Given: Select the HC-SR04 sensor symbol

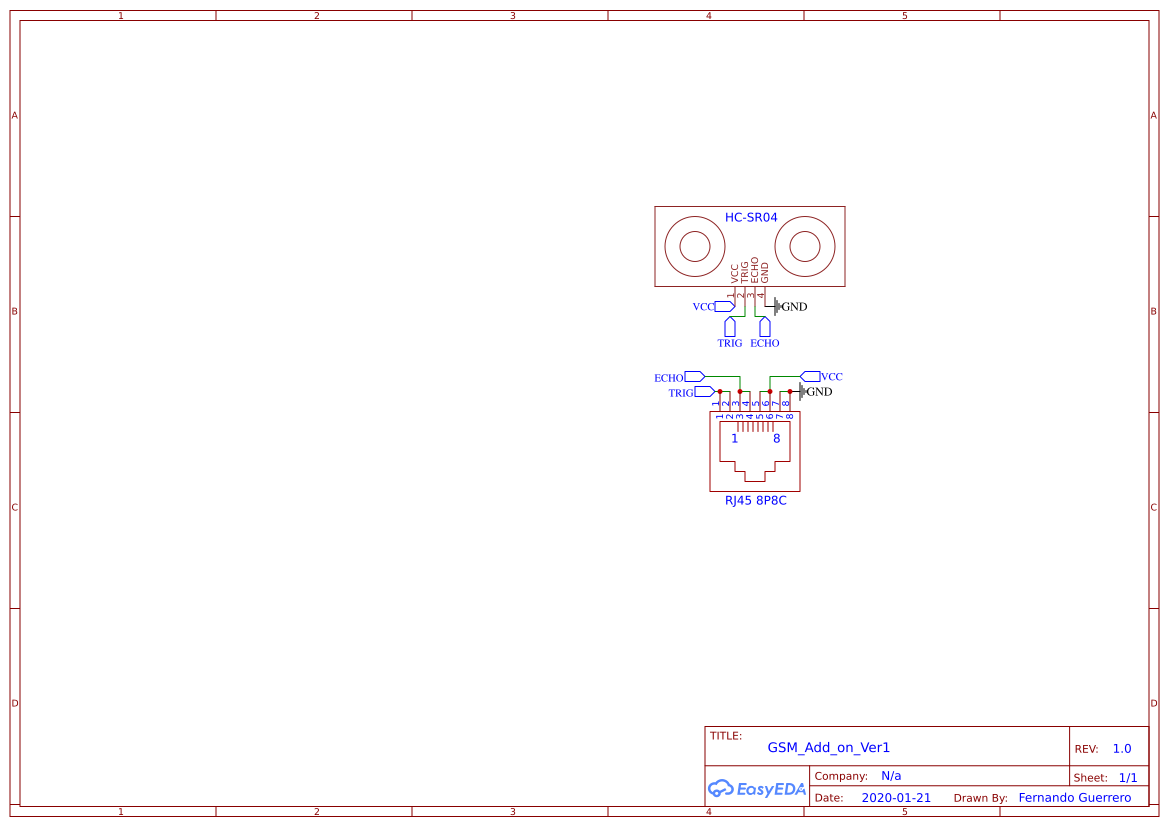Looking at the screenshot, I should click(x=750, y=246).
